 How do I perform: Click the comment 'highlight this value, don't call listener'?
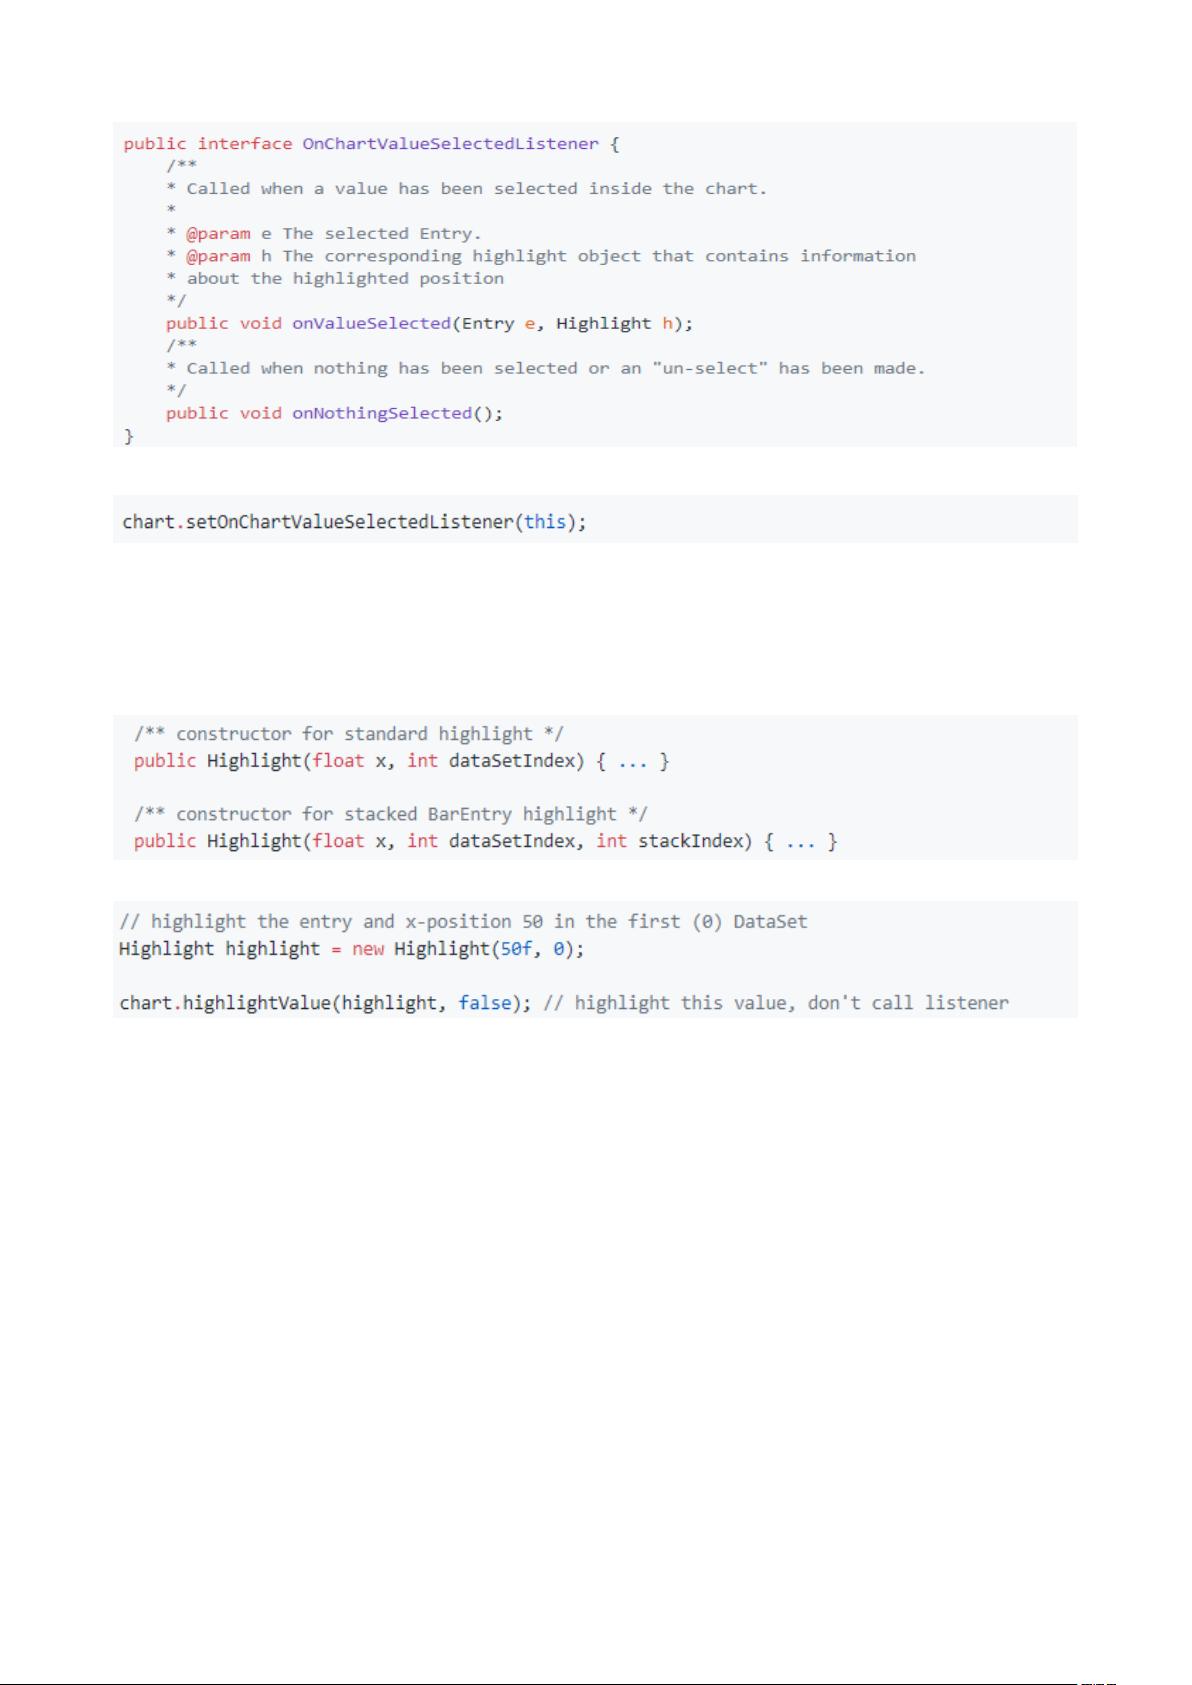click(x=776, y=1003)
